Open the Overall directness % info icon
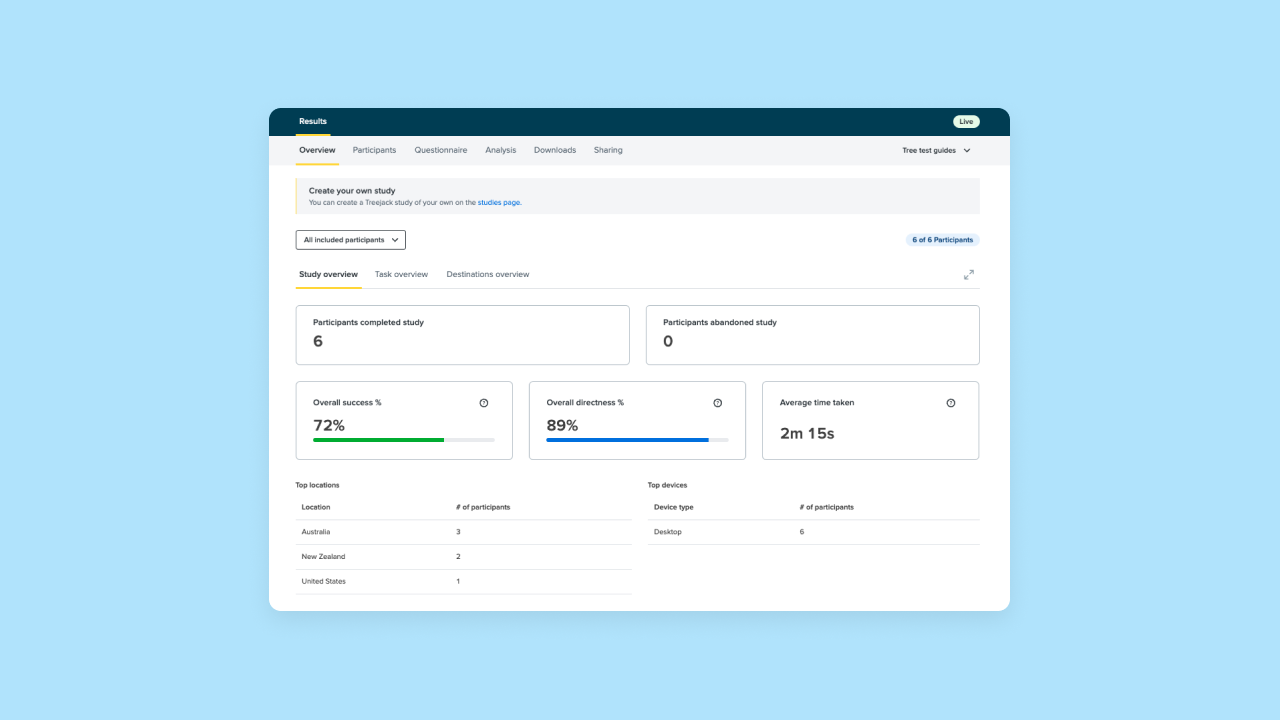 point(718,402)
